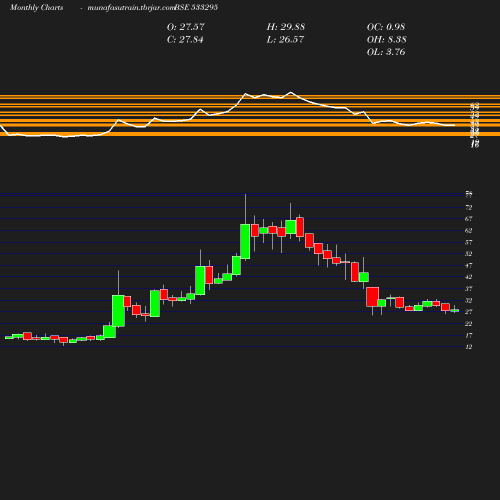Click the 62 price axis label
The width and height of the screenshot is (500, 500).
pyautogui.click(x=469, y=231)
